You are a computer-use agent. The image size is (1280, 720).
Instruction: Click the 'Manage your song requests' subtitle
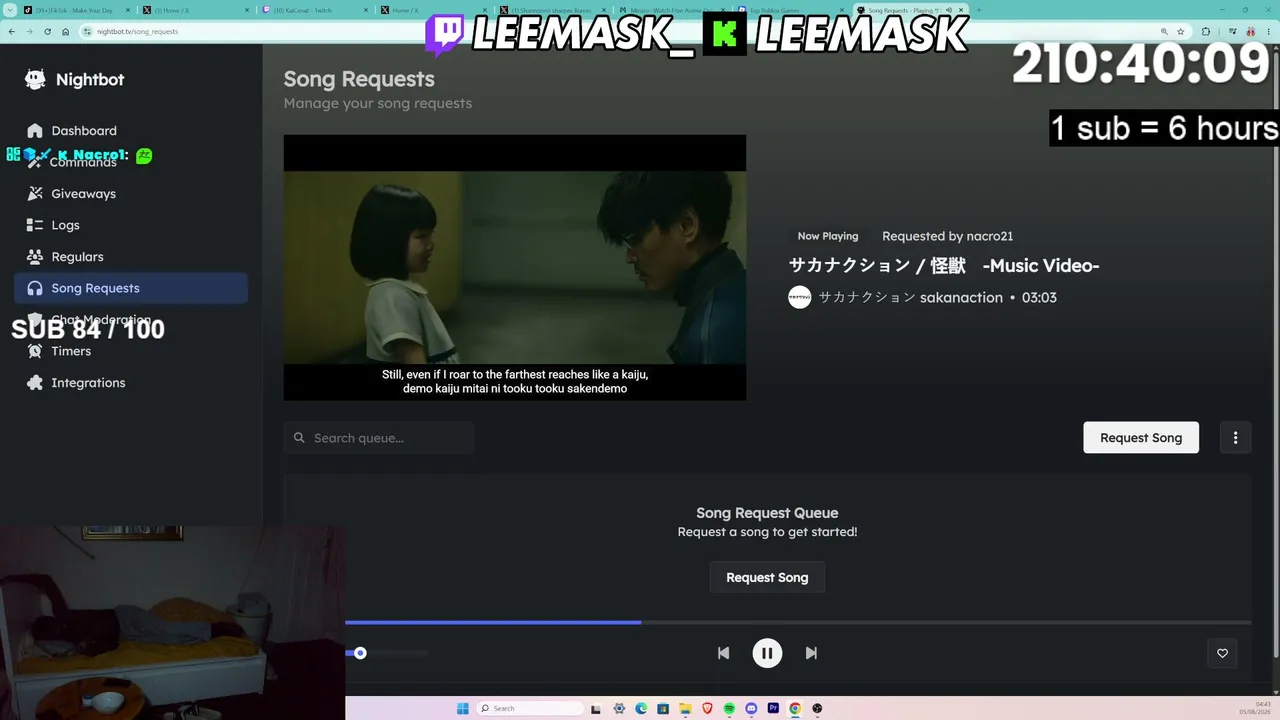coord(378,103)
